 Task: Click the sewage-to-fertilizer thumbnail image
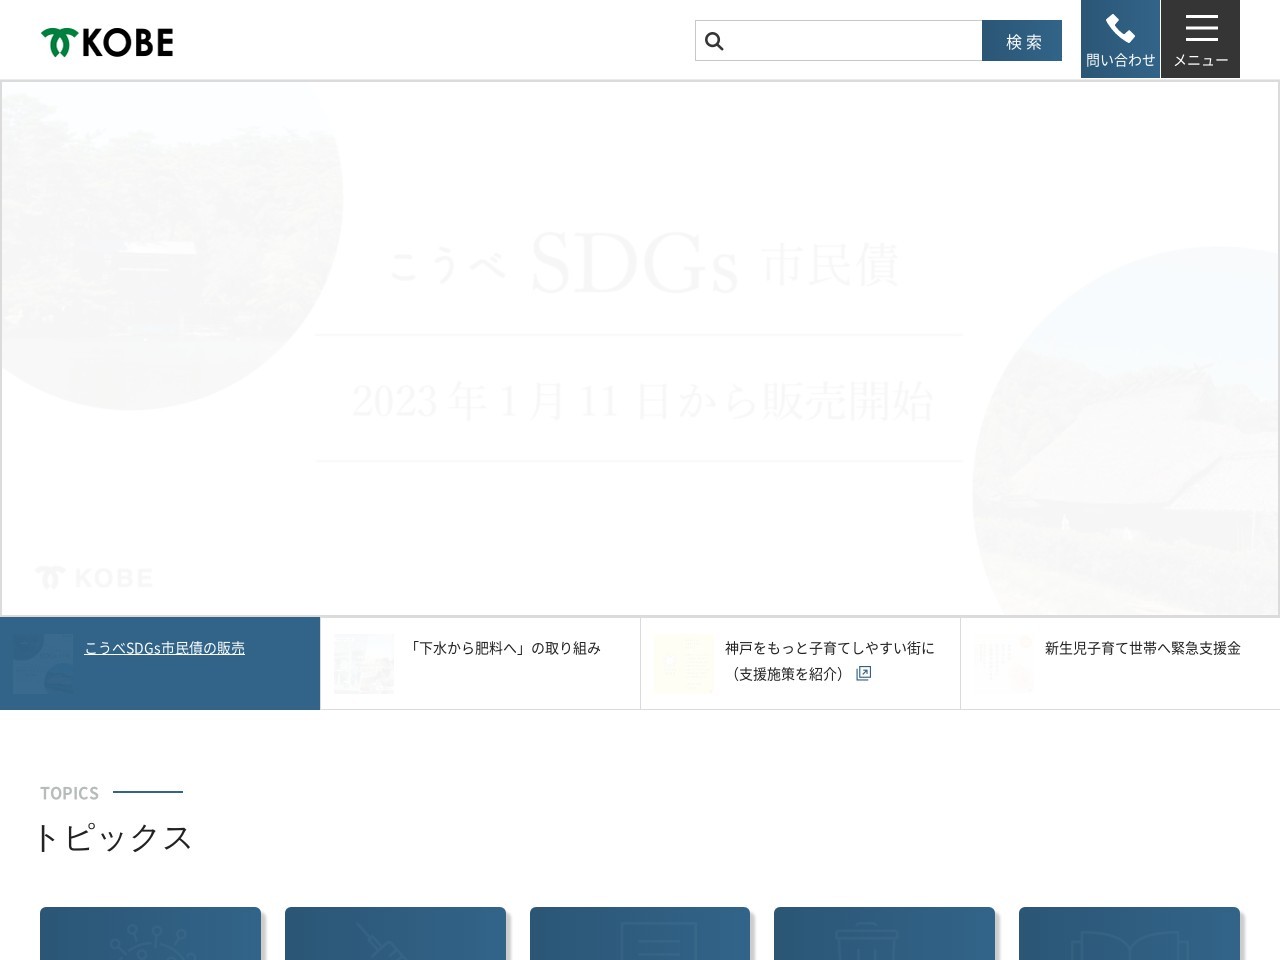pos(364,664)
